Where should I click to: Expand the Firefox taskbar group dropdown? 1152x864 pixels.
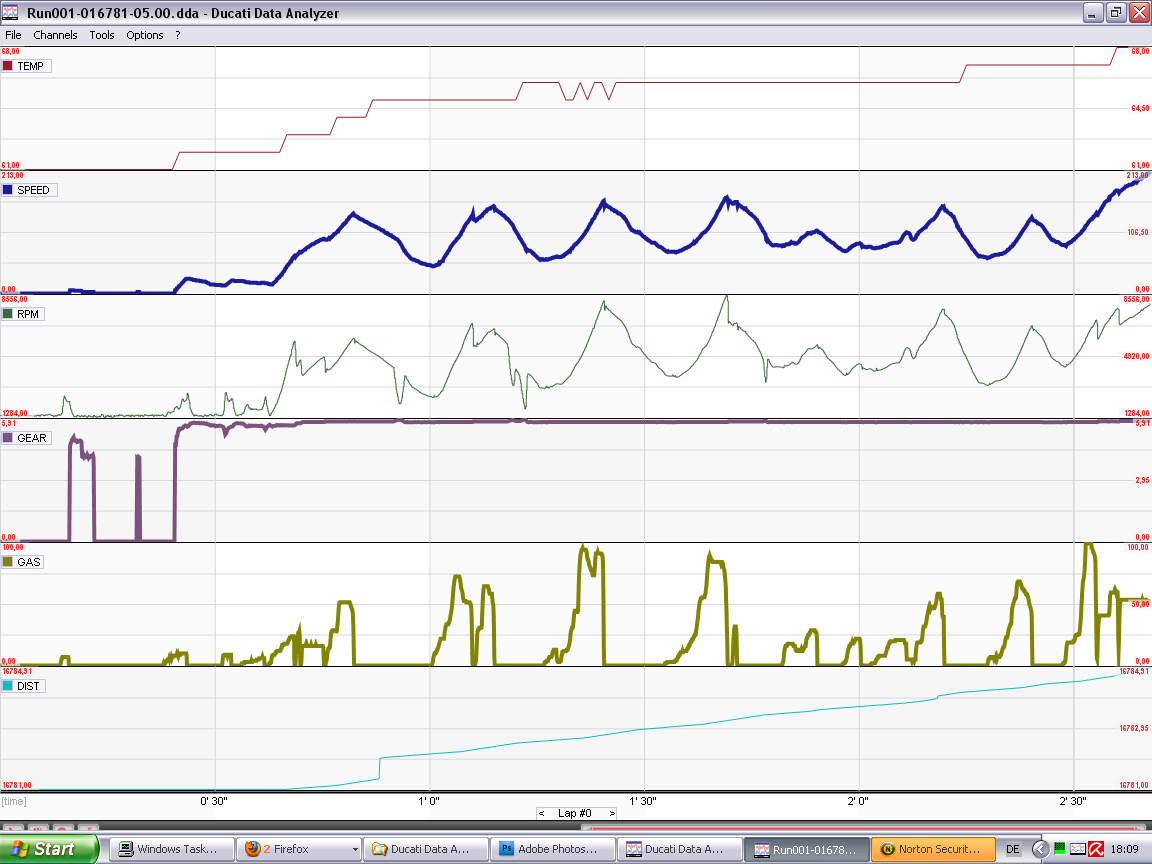coord(355,849)
